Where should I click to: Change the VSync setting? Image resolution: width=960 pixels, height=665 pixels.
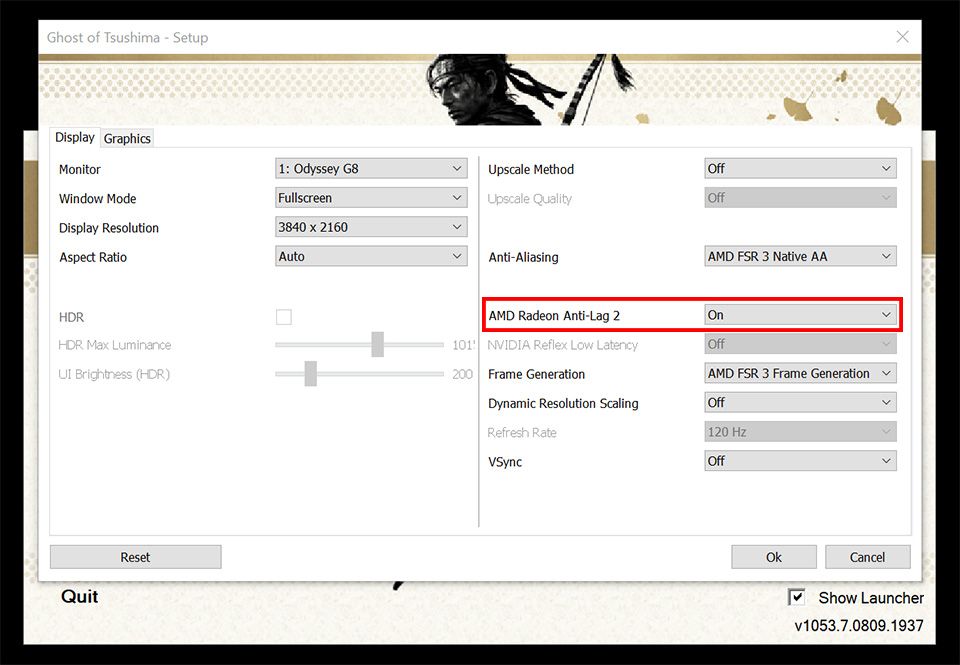(x=800, y=461)
